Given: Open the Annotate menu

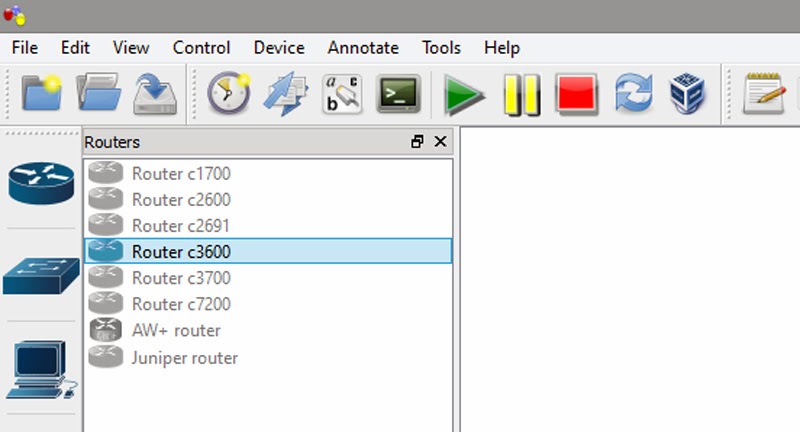Looking at the screenshot, I should tap(363, 47).
